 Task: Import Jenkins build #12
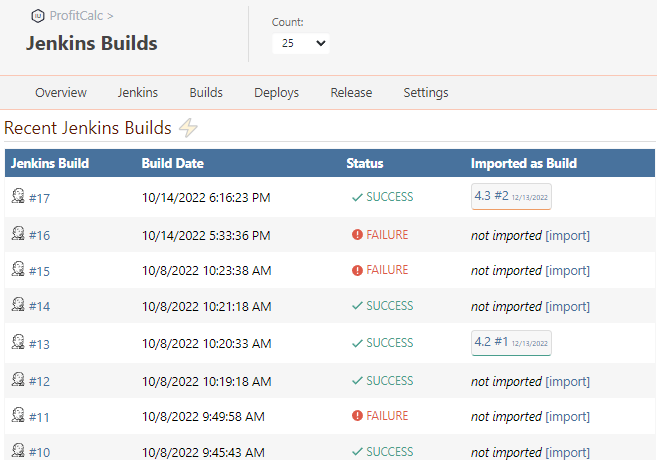567,381
